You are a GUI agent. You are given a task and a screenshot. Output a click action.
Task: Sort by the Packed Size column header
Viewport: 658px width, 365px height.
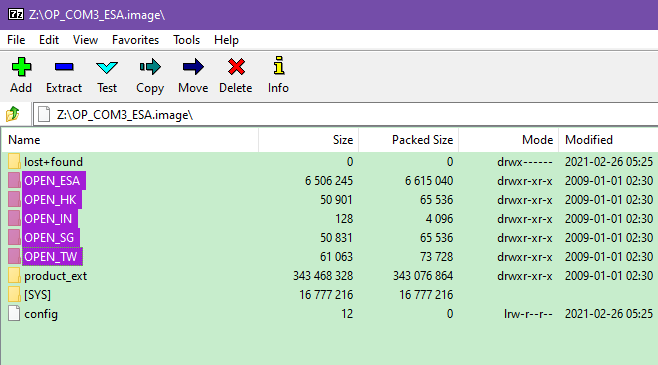click(x=409, y=140)
